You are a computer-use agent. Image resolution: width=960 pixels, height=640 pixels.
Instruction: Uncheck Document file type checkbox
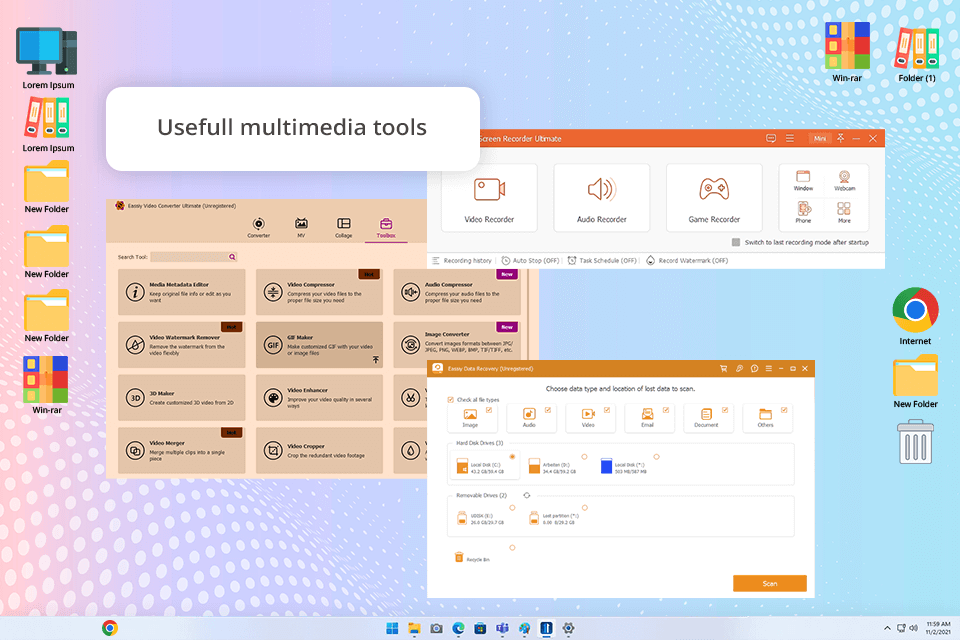point(725,410)
